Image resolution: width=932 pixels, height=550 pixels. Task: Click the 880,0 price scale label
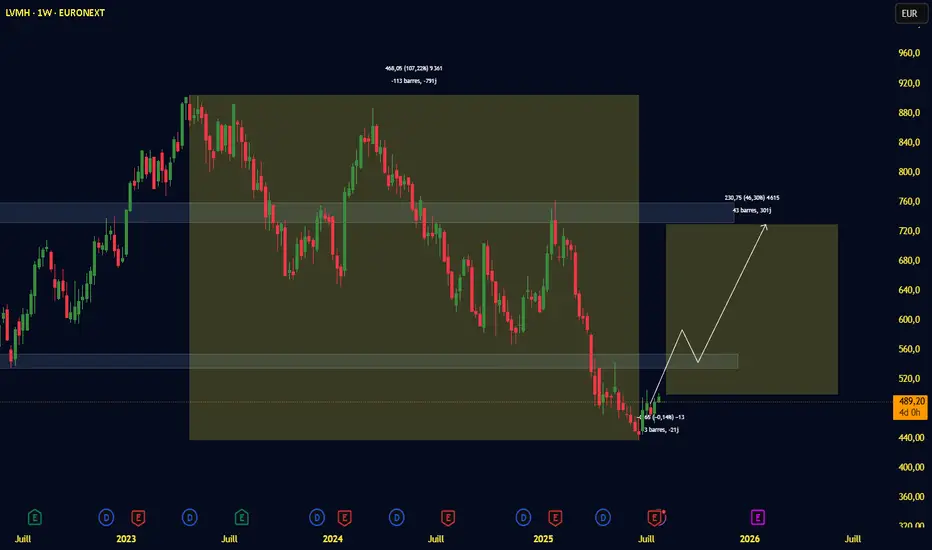coord(909,112)
